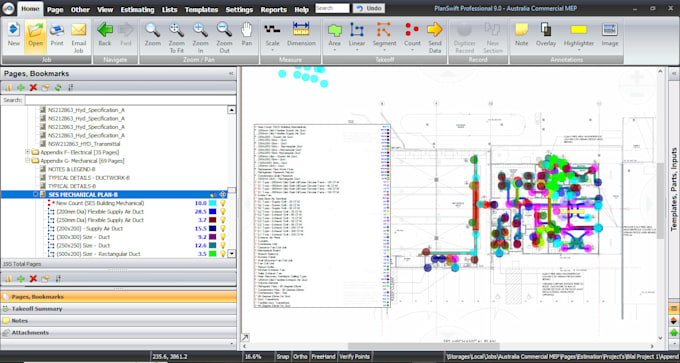Select the Count takeoff tool
Screen dimensions: 680x363
click(412, 35)
